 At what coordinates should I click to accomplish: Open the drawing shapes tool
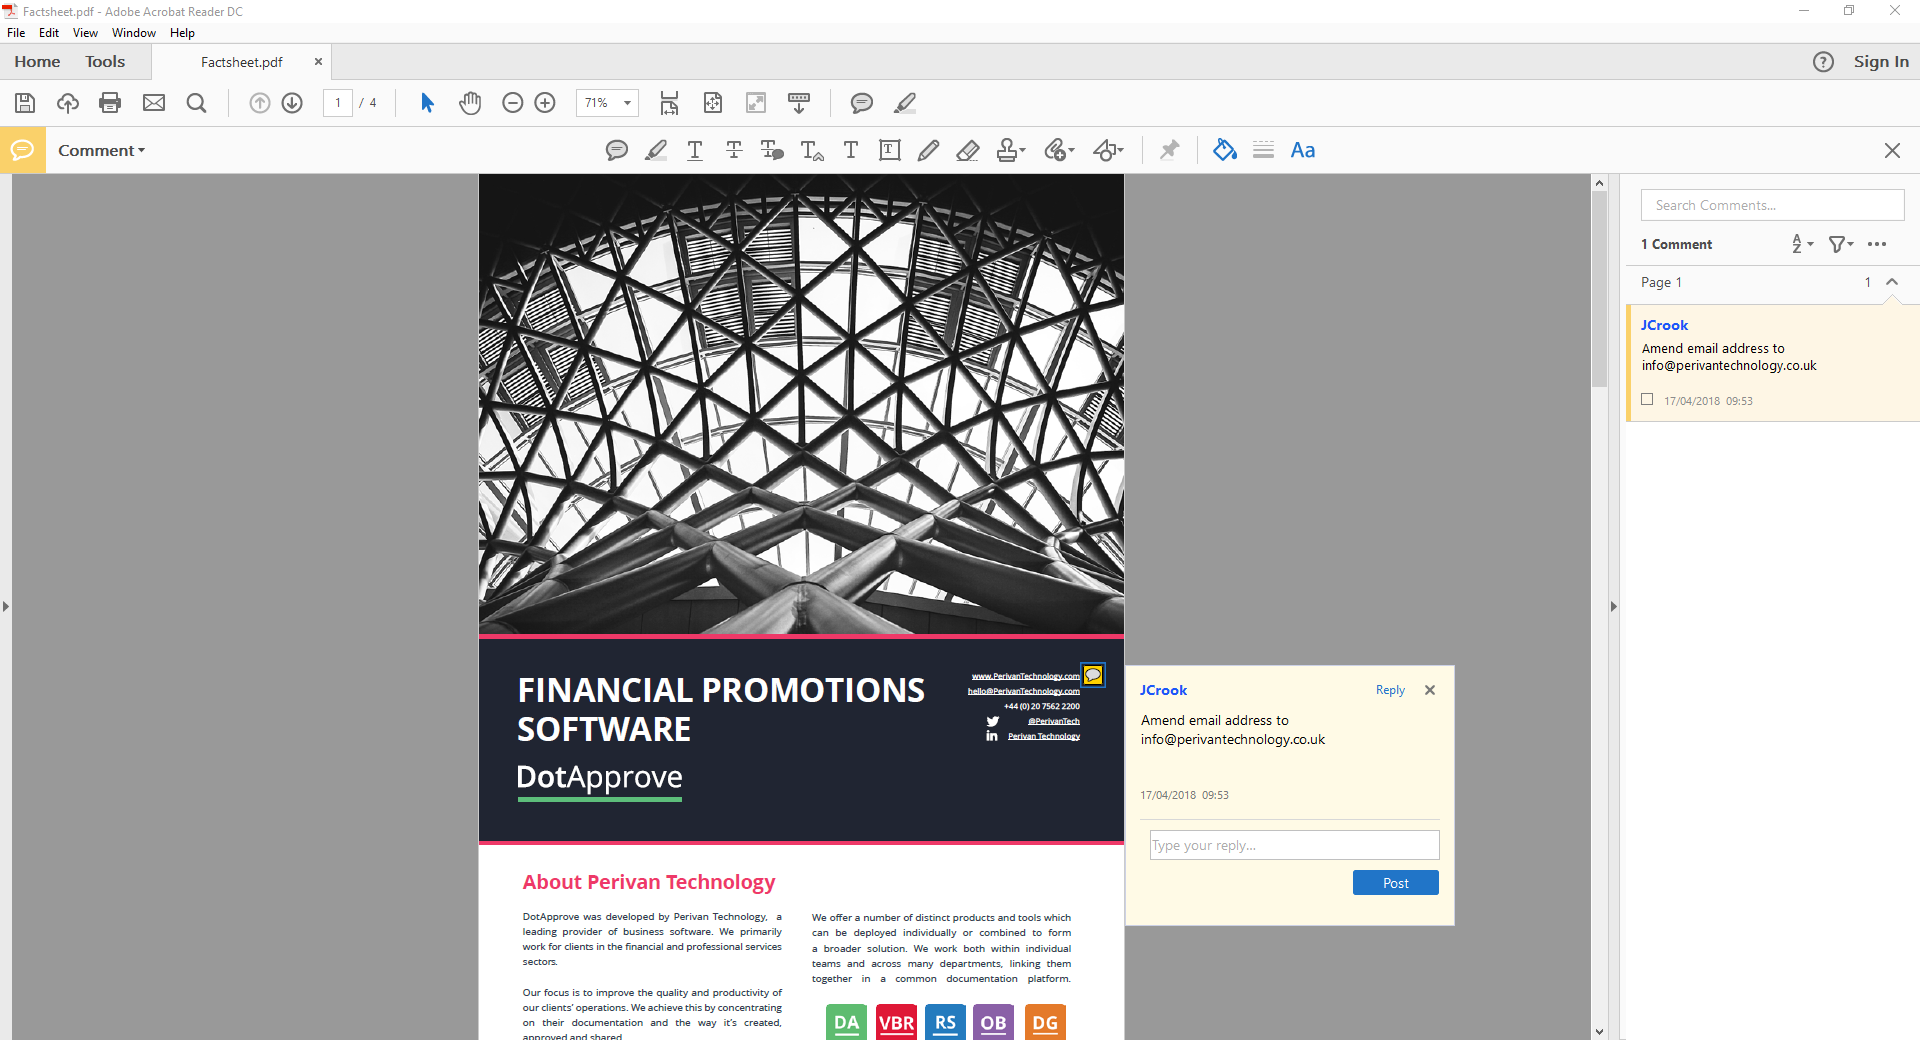(x=1108, y=150)
